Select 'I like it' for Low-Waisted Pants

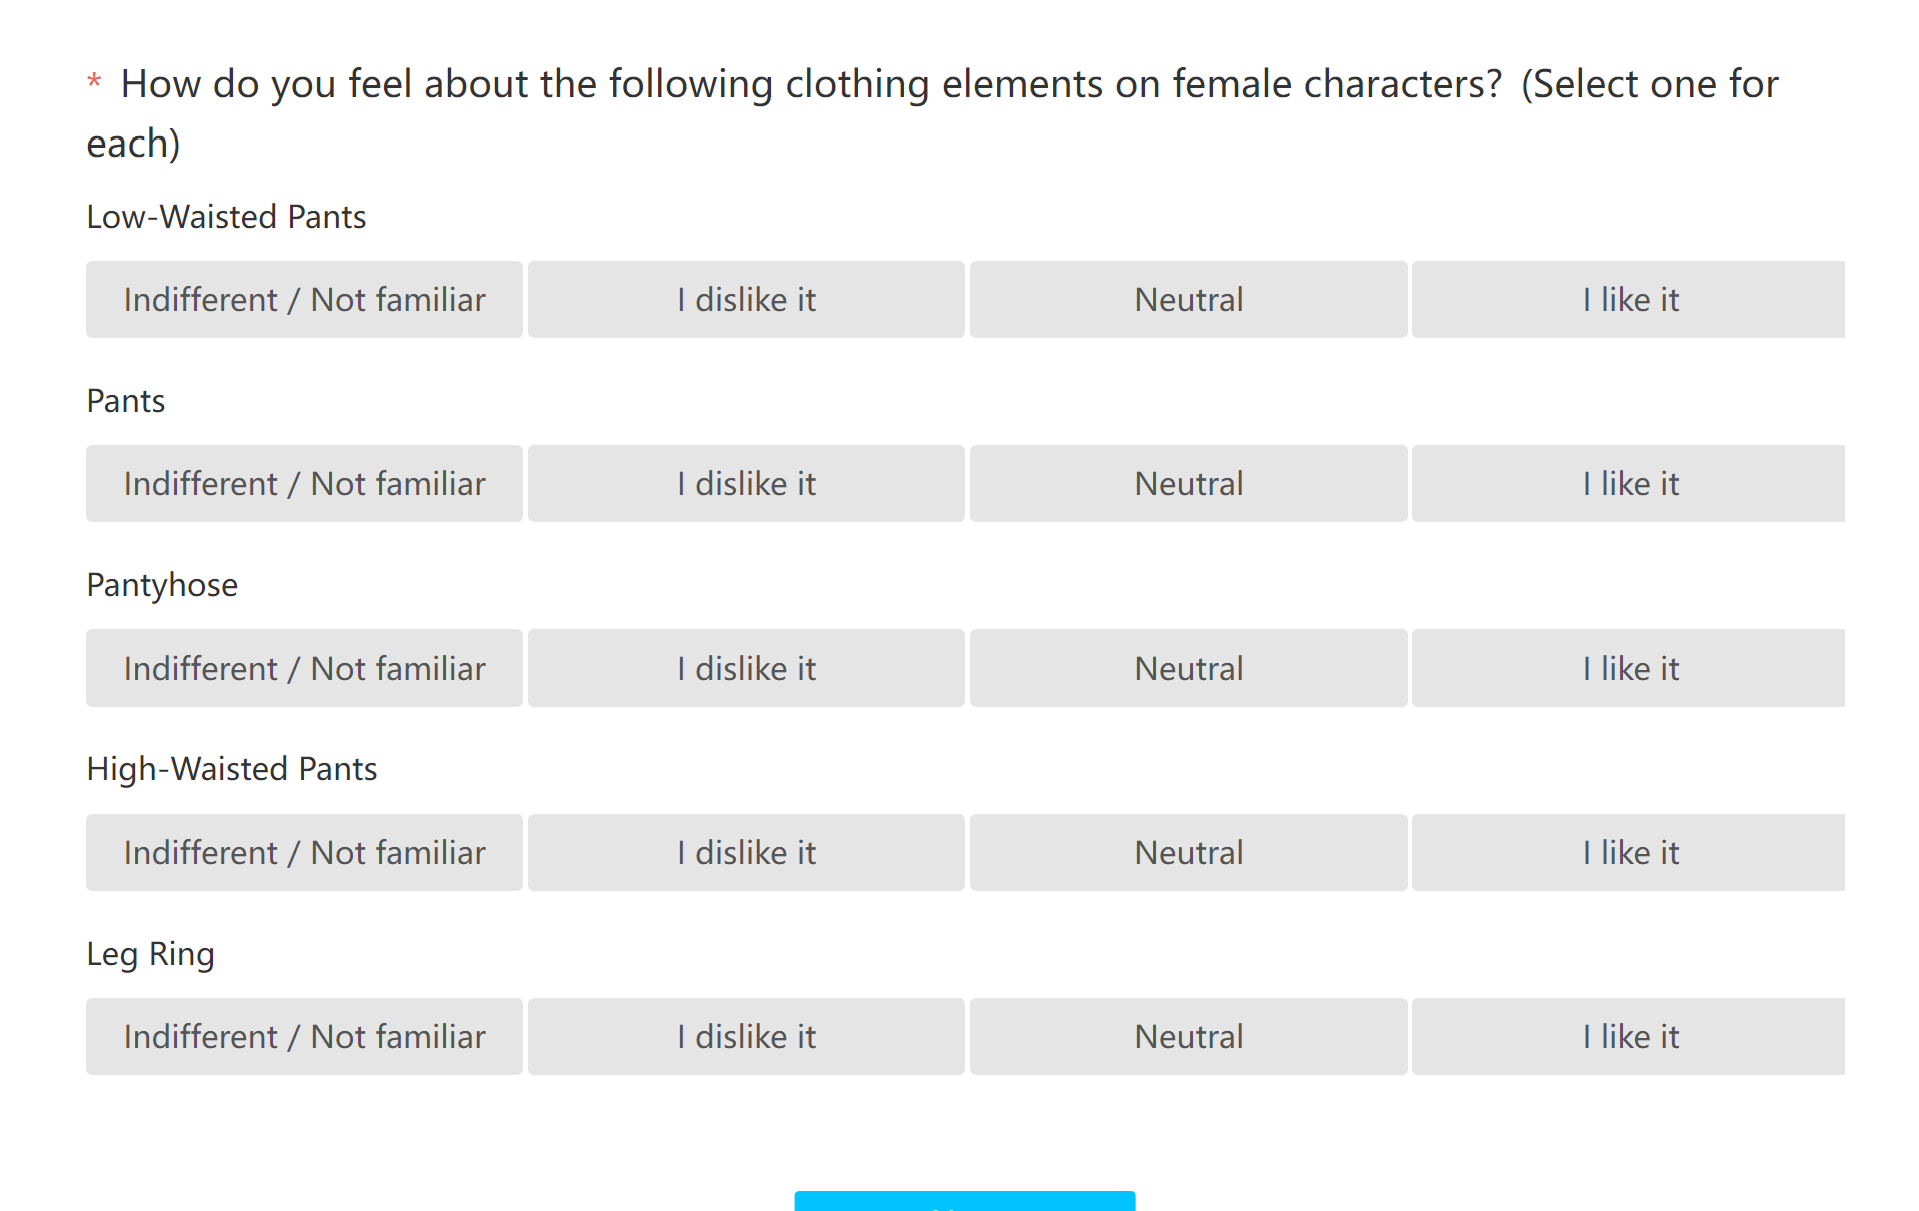pos(1629,300)
